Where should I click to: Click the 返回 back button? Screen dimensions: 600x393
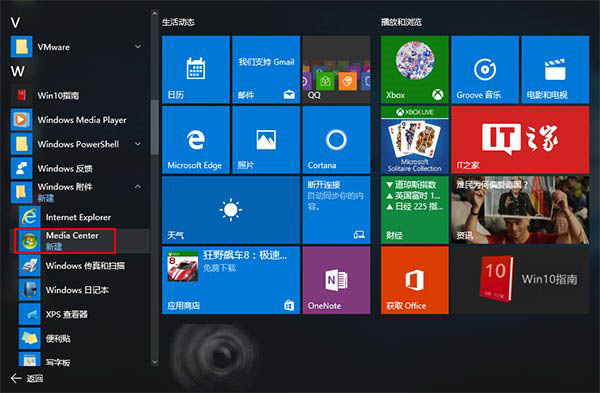pos(27,378)
